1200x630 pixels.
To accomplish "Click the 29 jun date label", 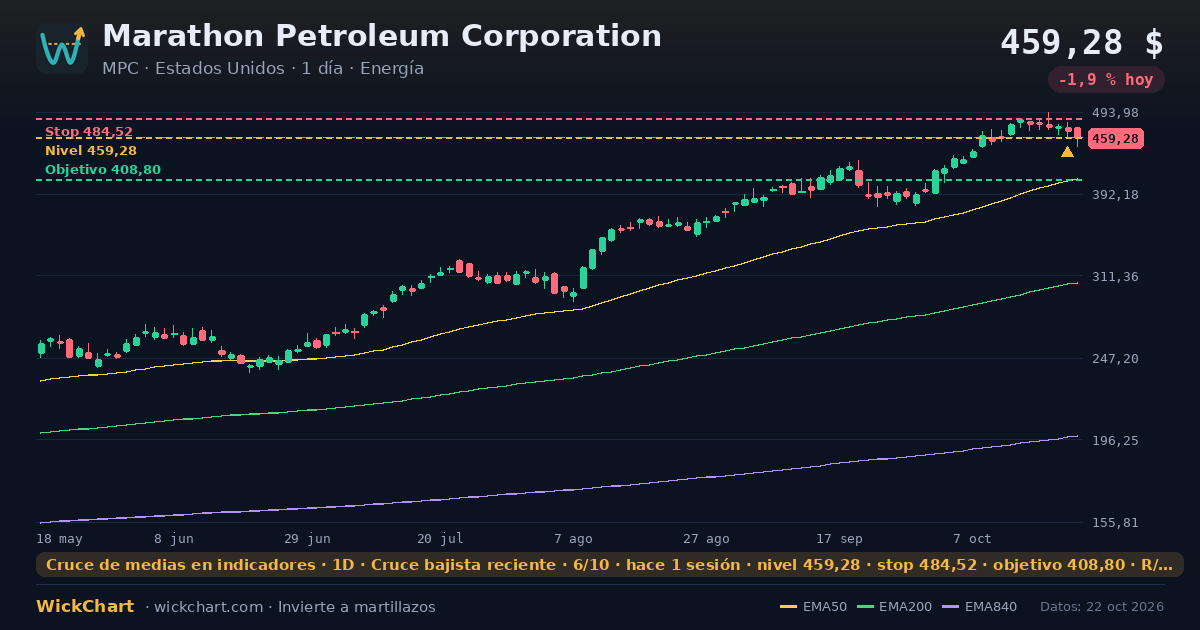I will coord(307,539).
